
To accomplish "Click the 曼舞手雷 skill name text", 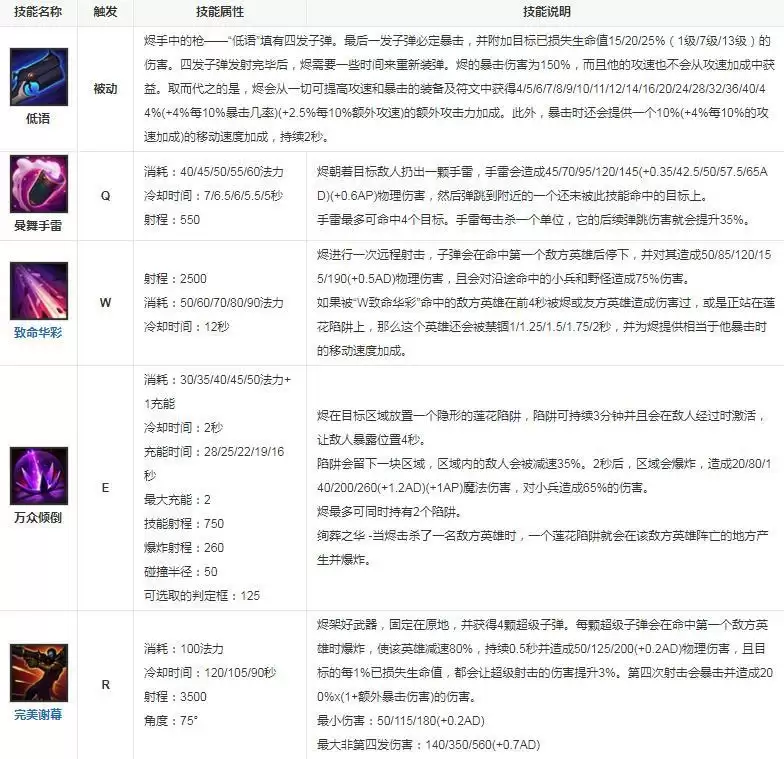I will (38, 226).
